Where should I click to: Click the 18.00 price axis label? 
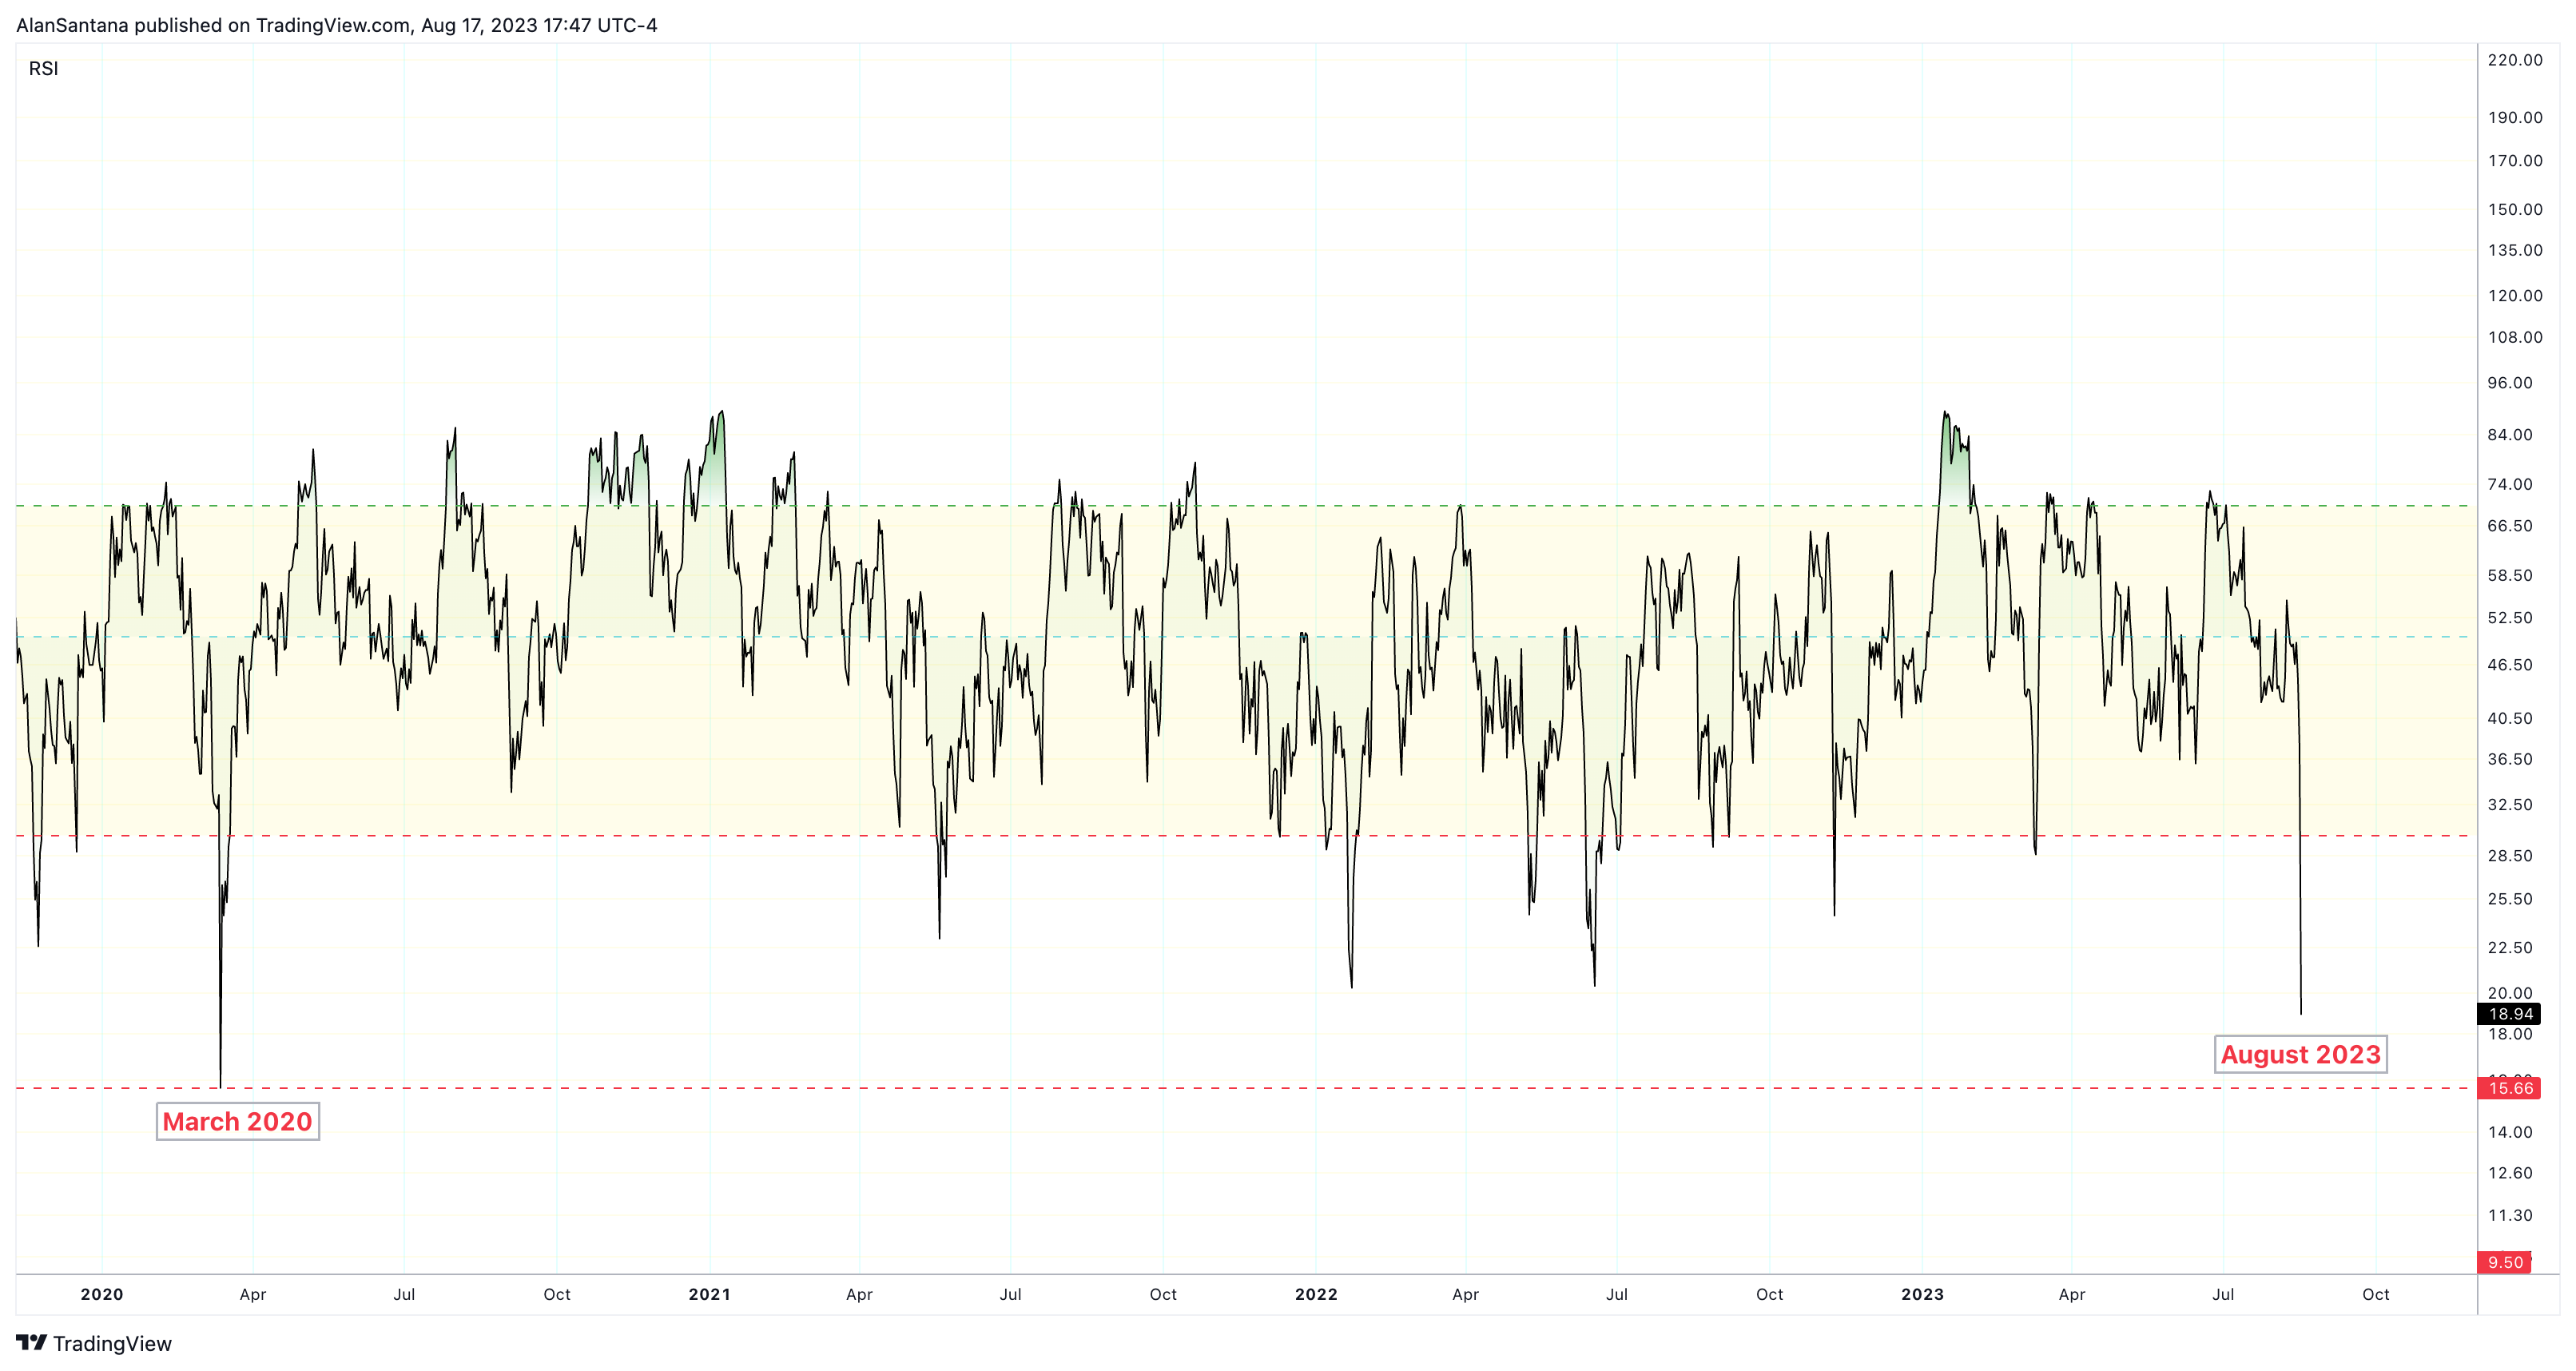click(2510, 1034)
